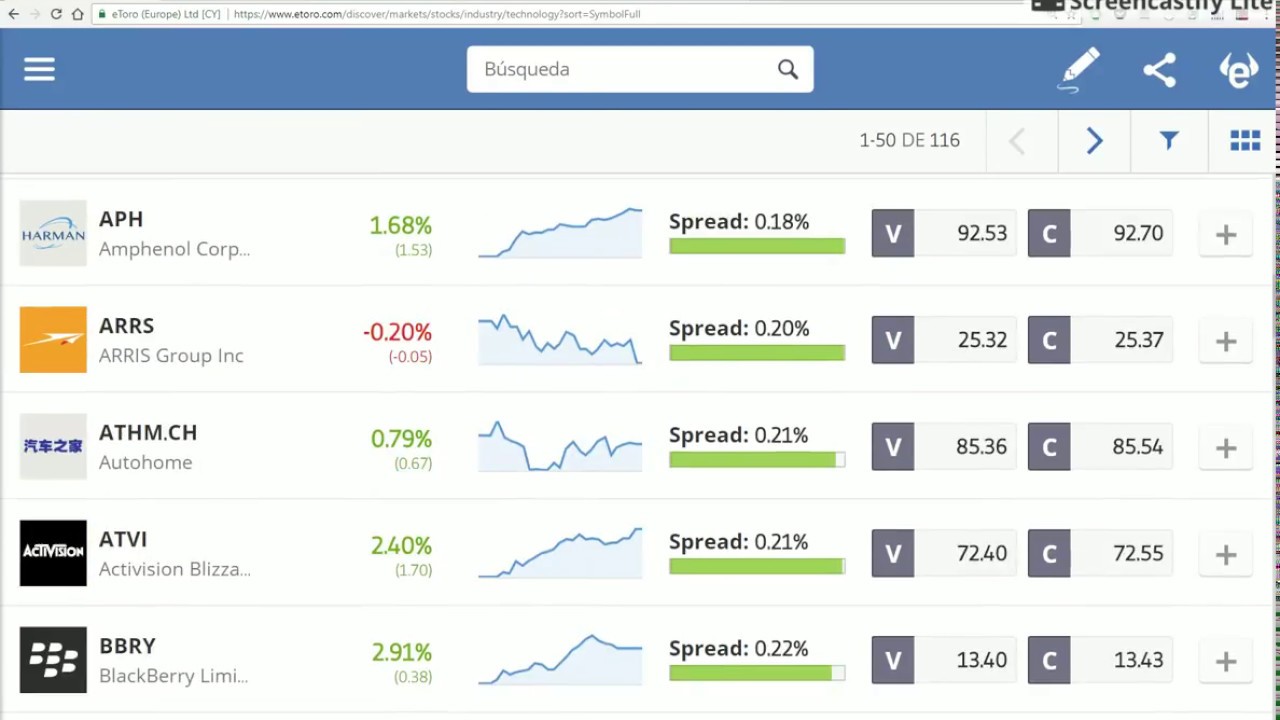Image resolution: width=1280 pixels, height=720 pixels.
Task: Switch to grid view layout
Action: click(x=1245, y=141)
